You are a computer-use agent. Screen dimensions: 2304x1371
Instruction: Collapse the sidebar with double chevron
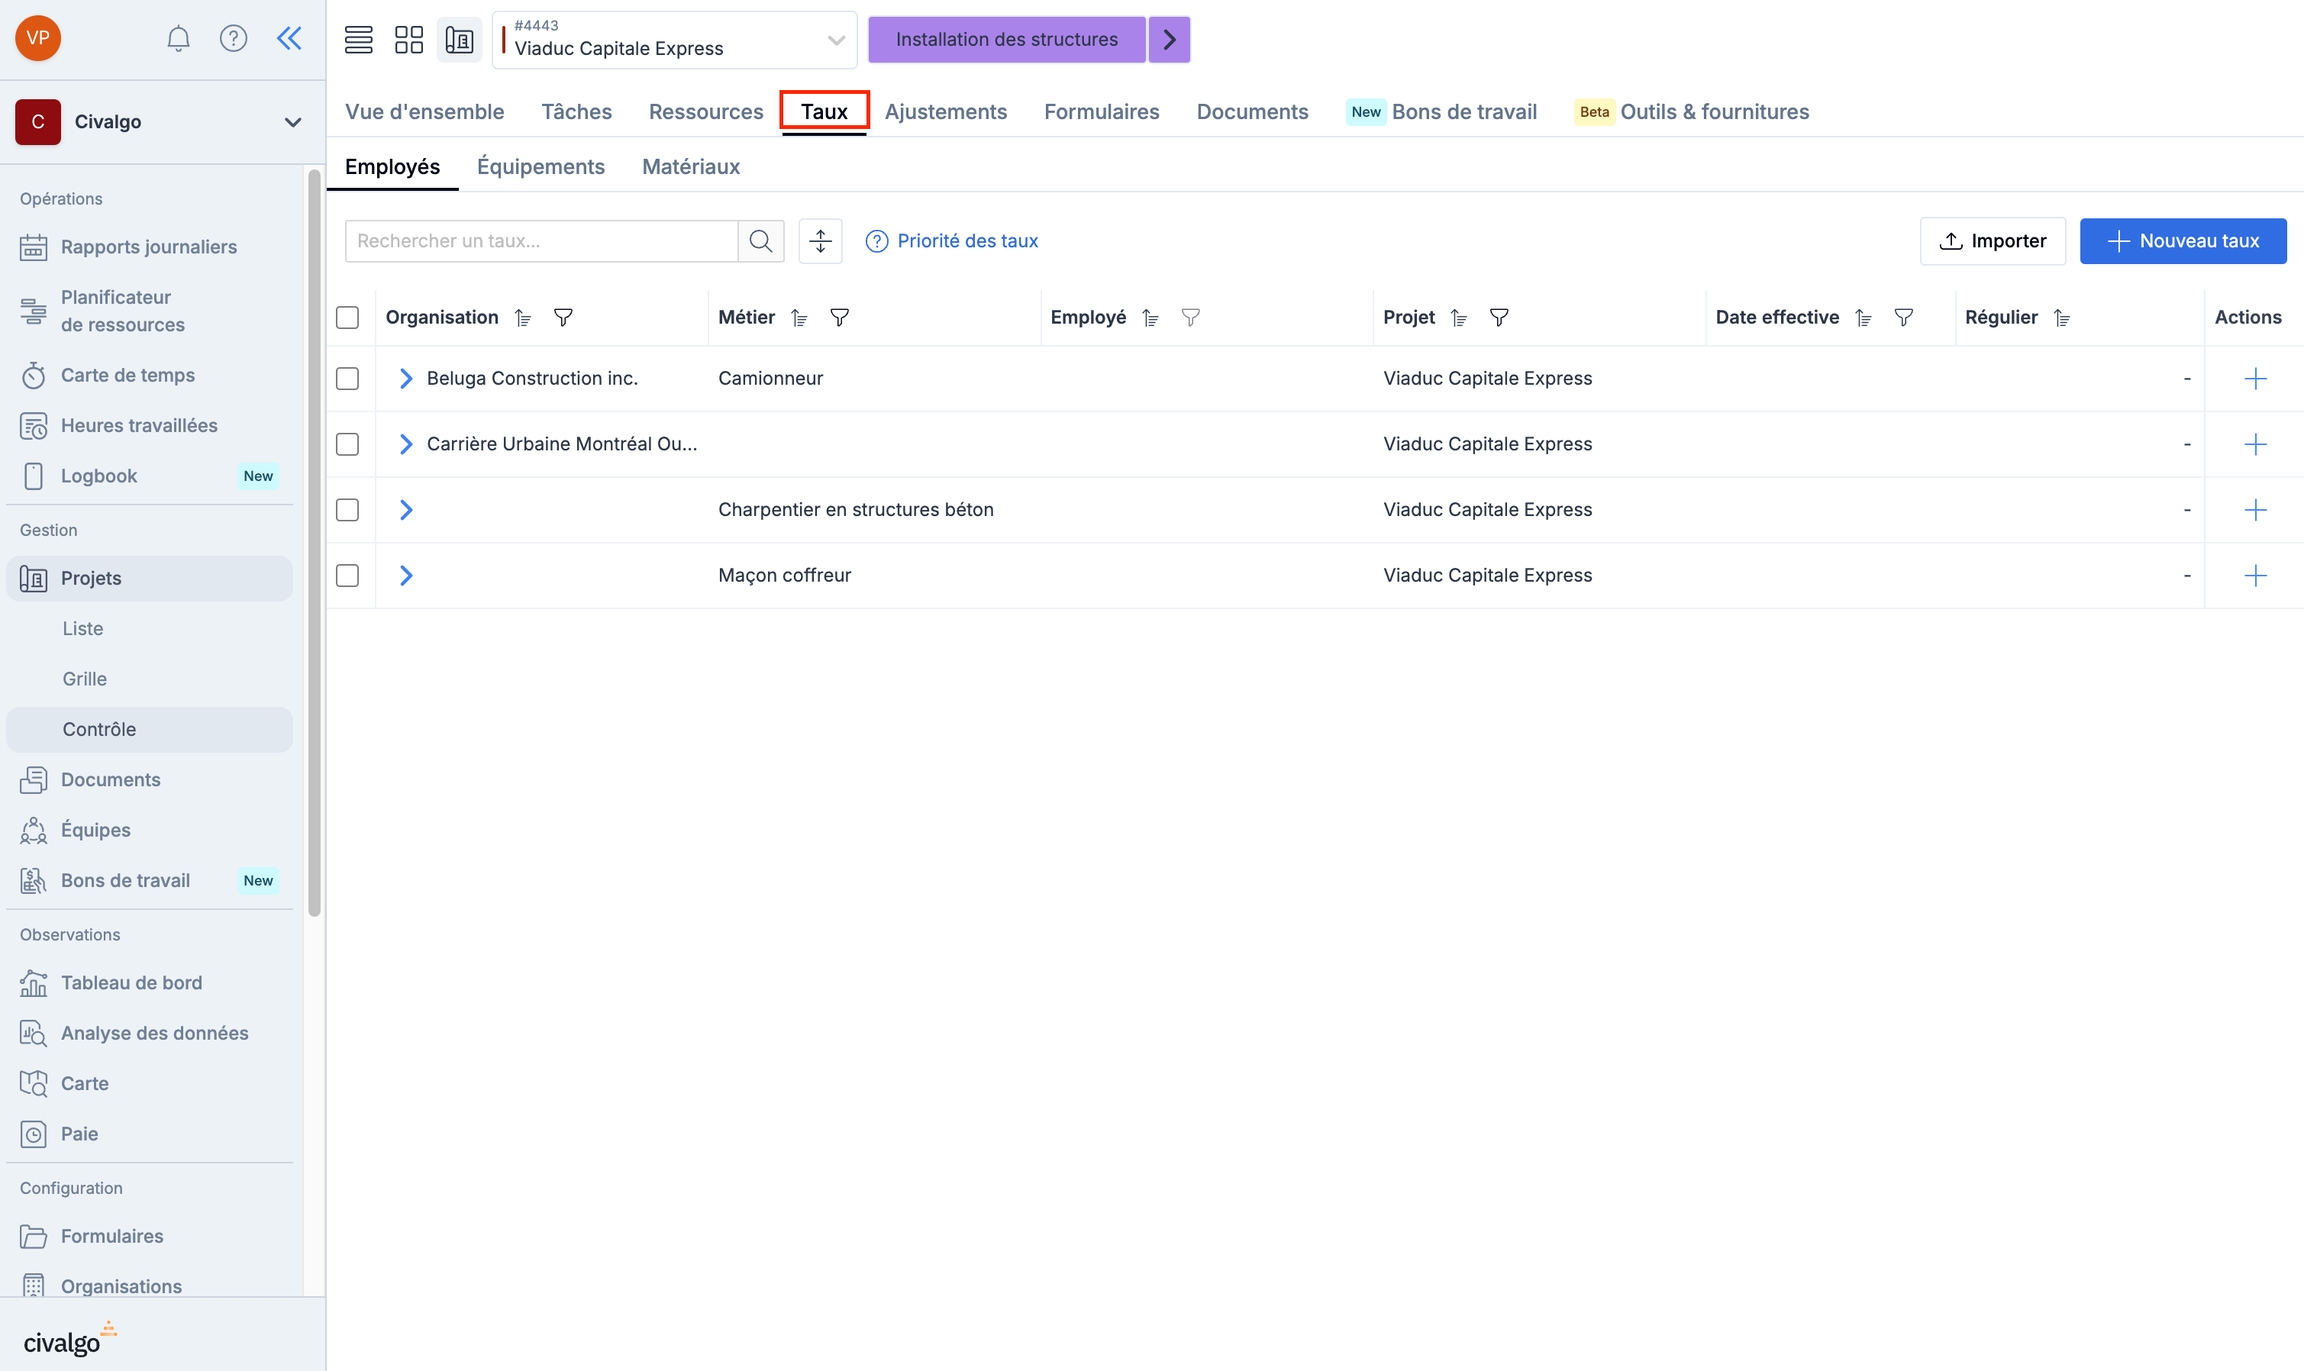[x=289, y=38]
